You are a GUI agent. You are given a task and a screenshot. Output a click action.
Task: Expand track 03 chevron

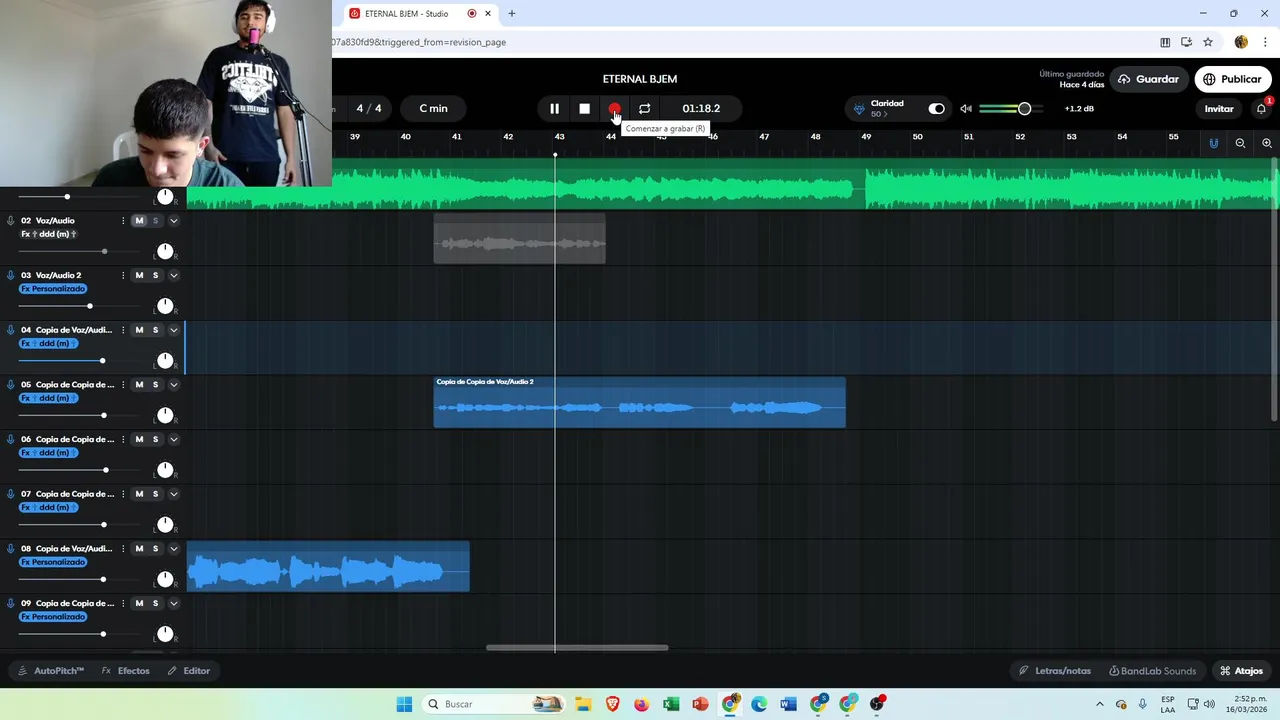point(173,275)
